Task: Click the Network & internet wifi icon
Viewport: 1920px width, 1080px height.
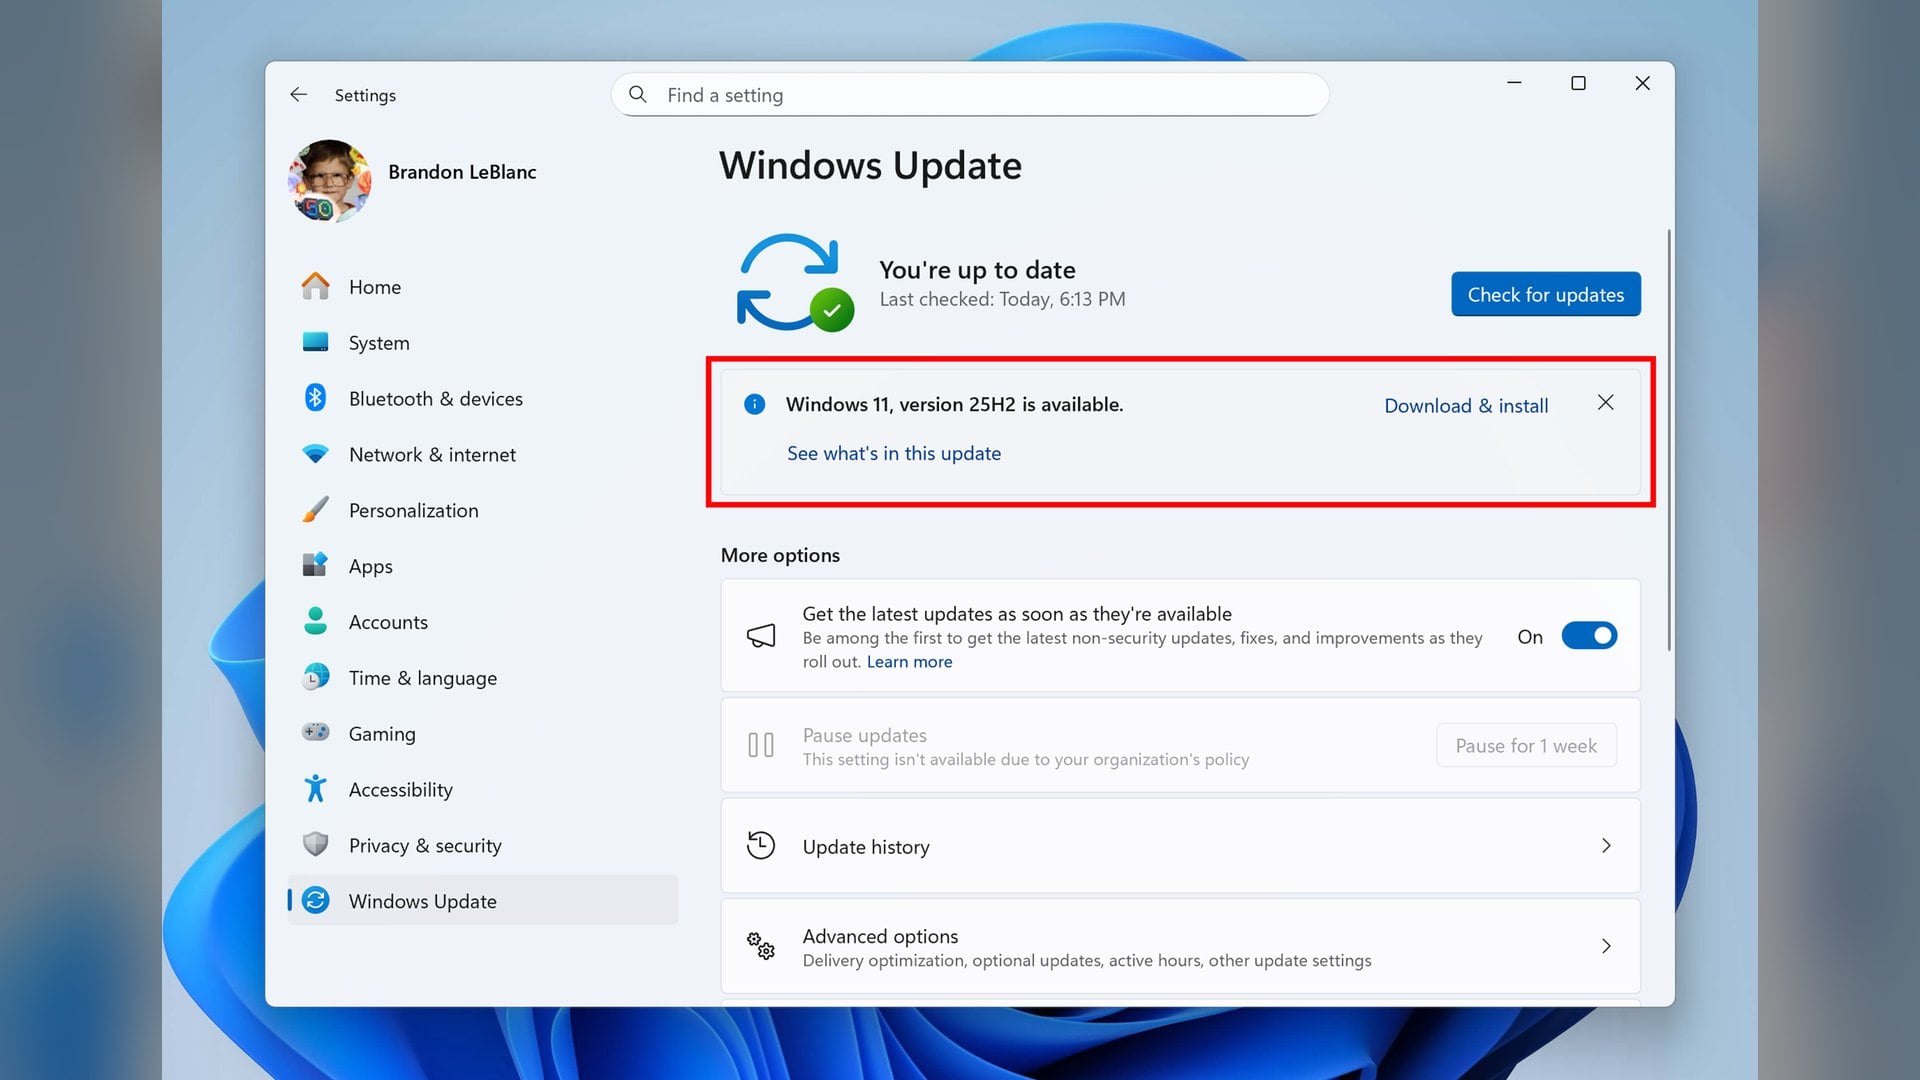Action: [315, 454]
